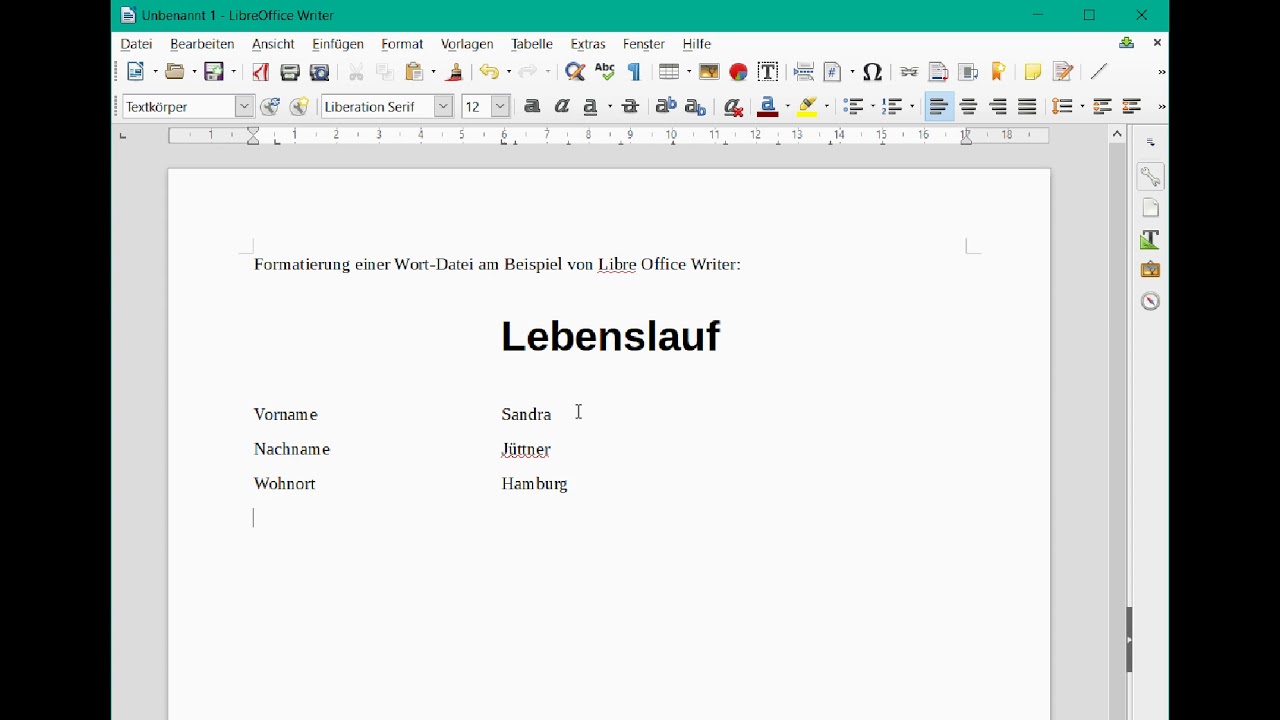Image resolution: width=1280 pixels, height=720 pixels.
Task: Click the Print icon
Action: click(x=290, y=72)
